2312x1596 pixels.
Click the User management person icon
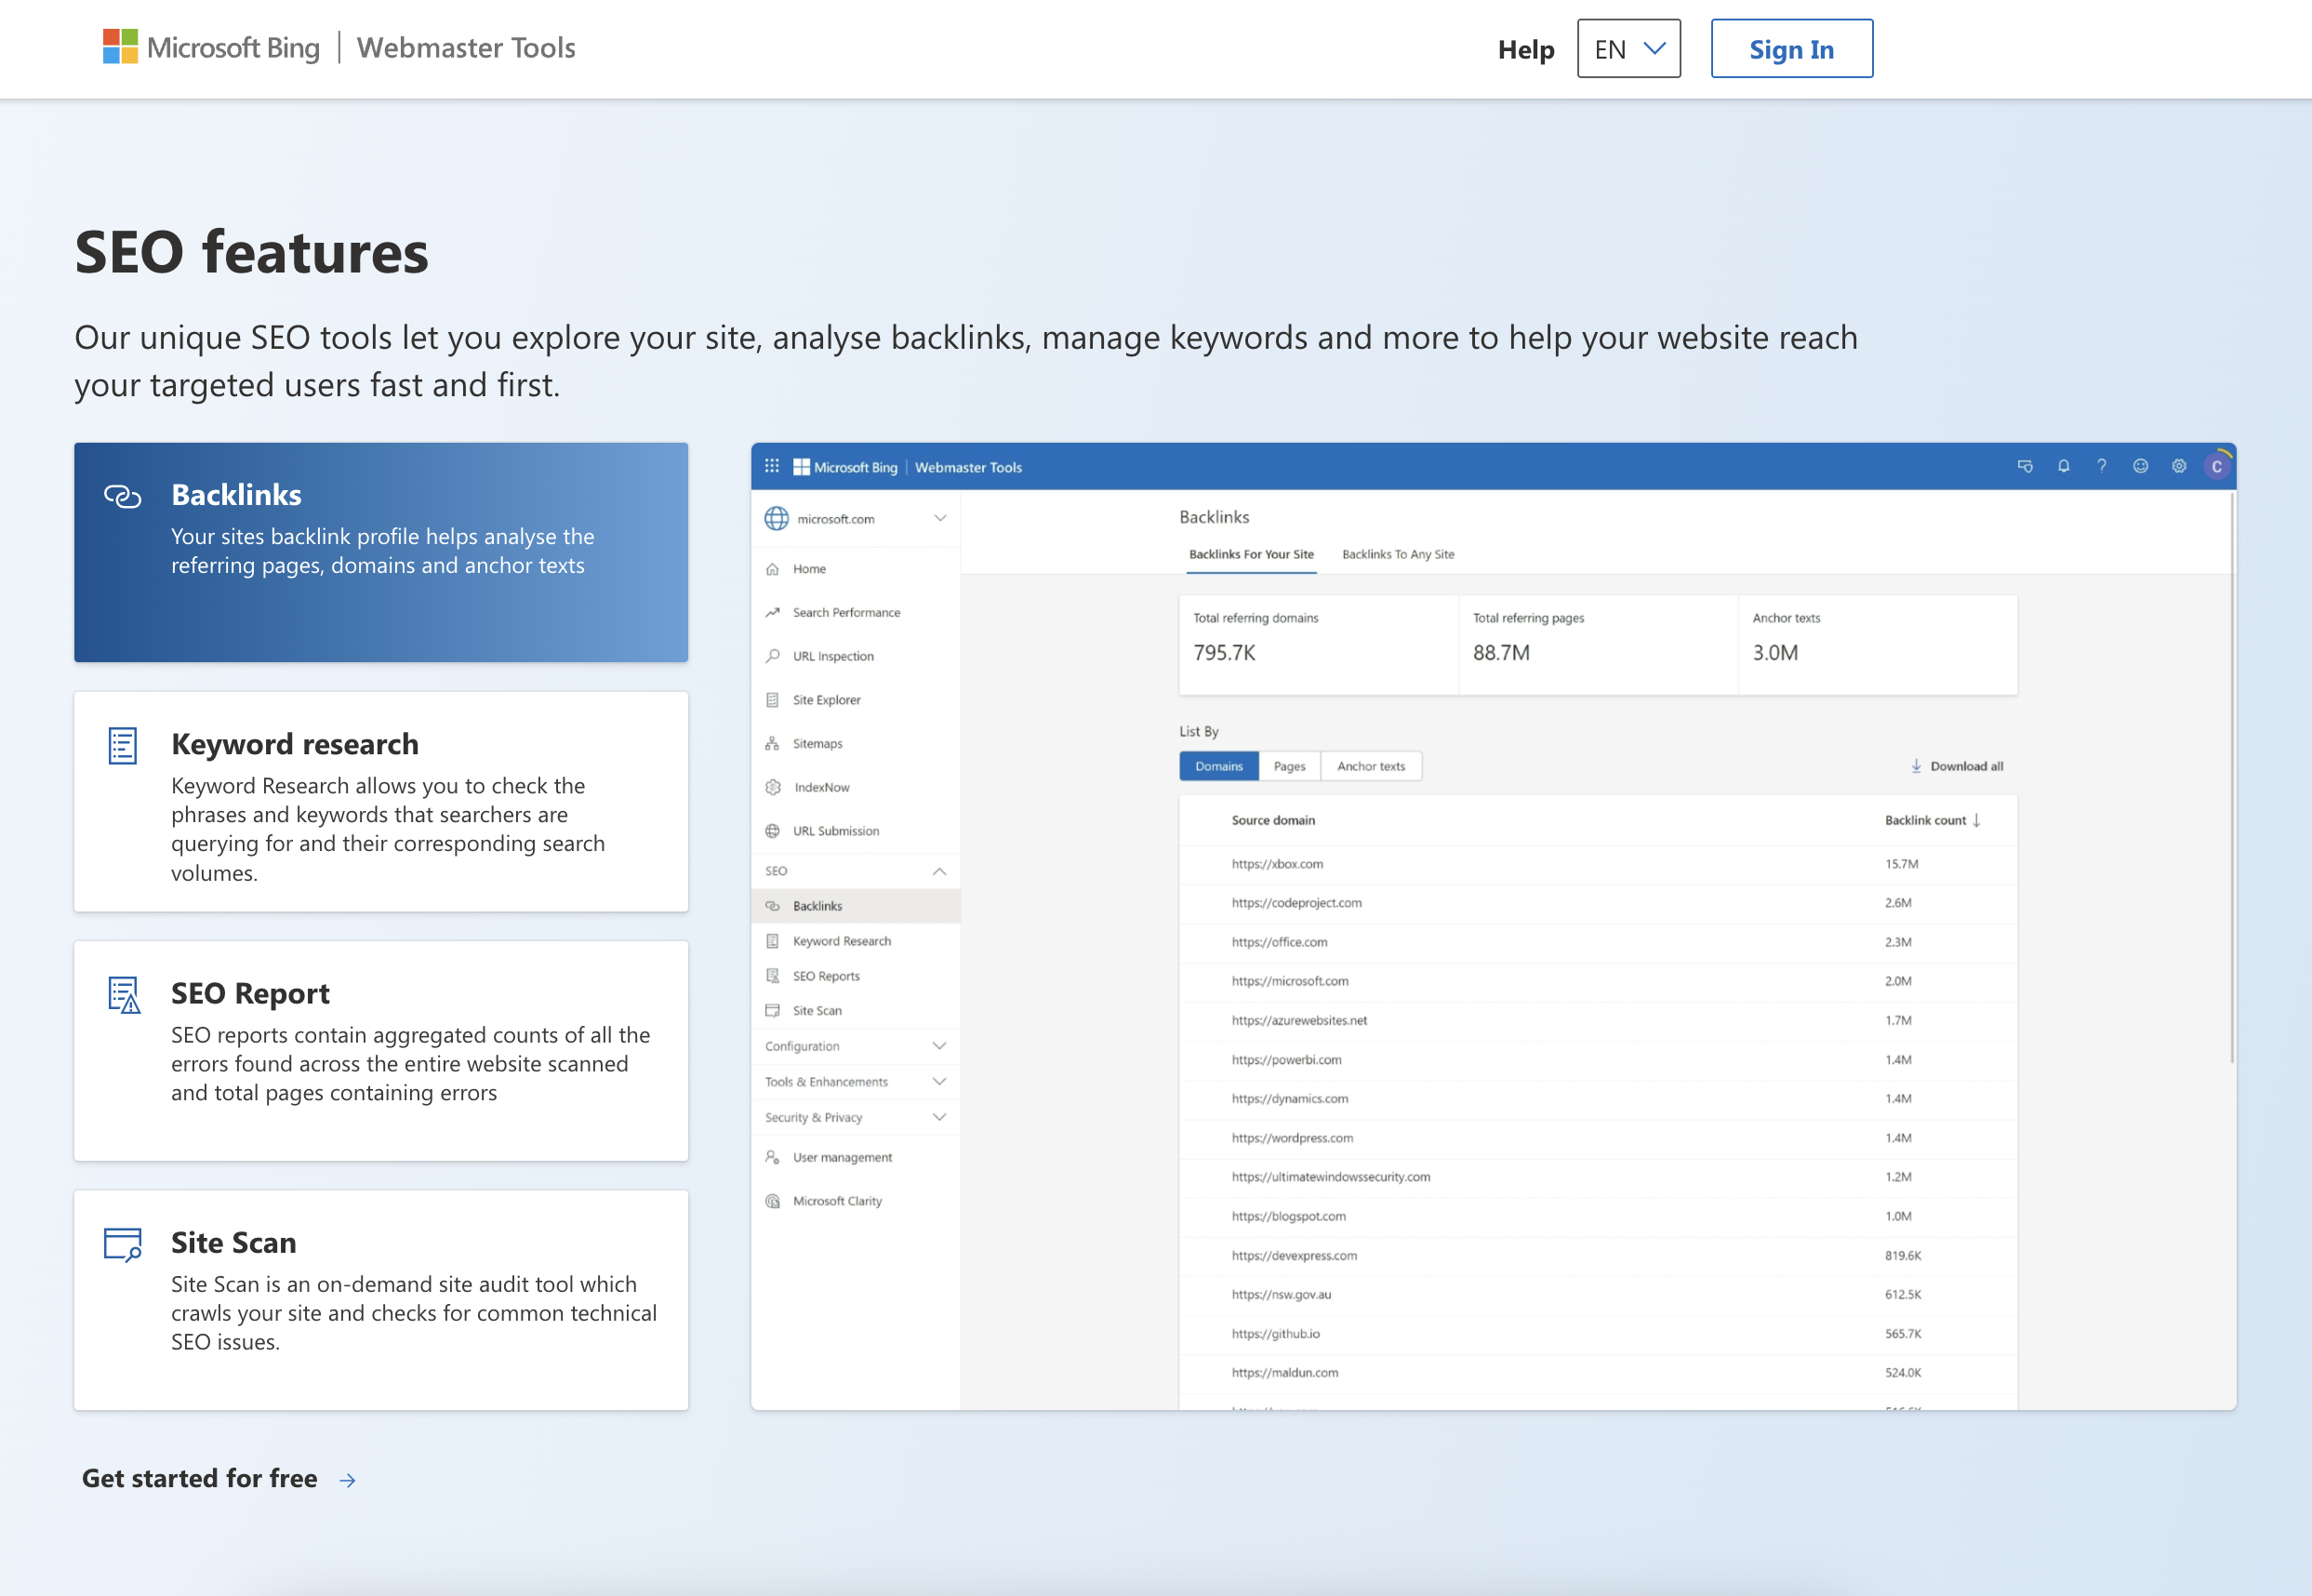point(772,1157)
